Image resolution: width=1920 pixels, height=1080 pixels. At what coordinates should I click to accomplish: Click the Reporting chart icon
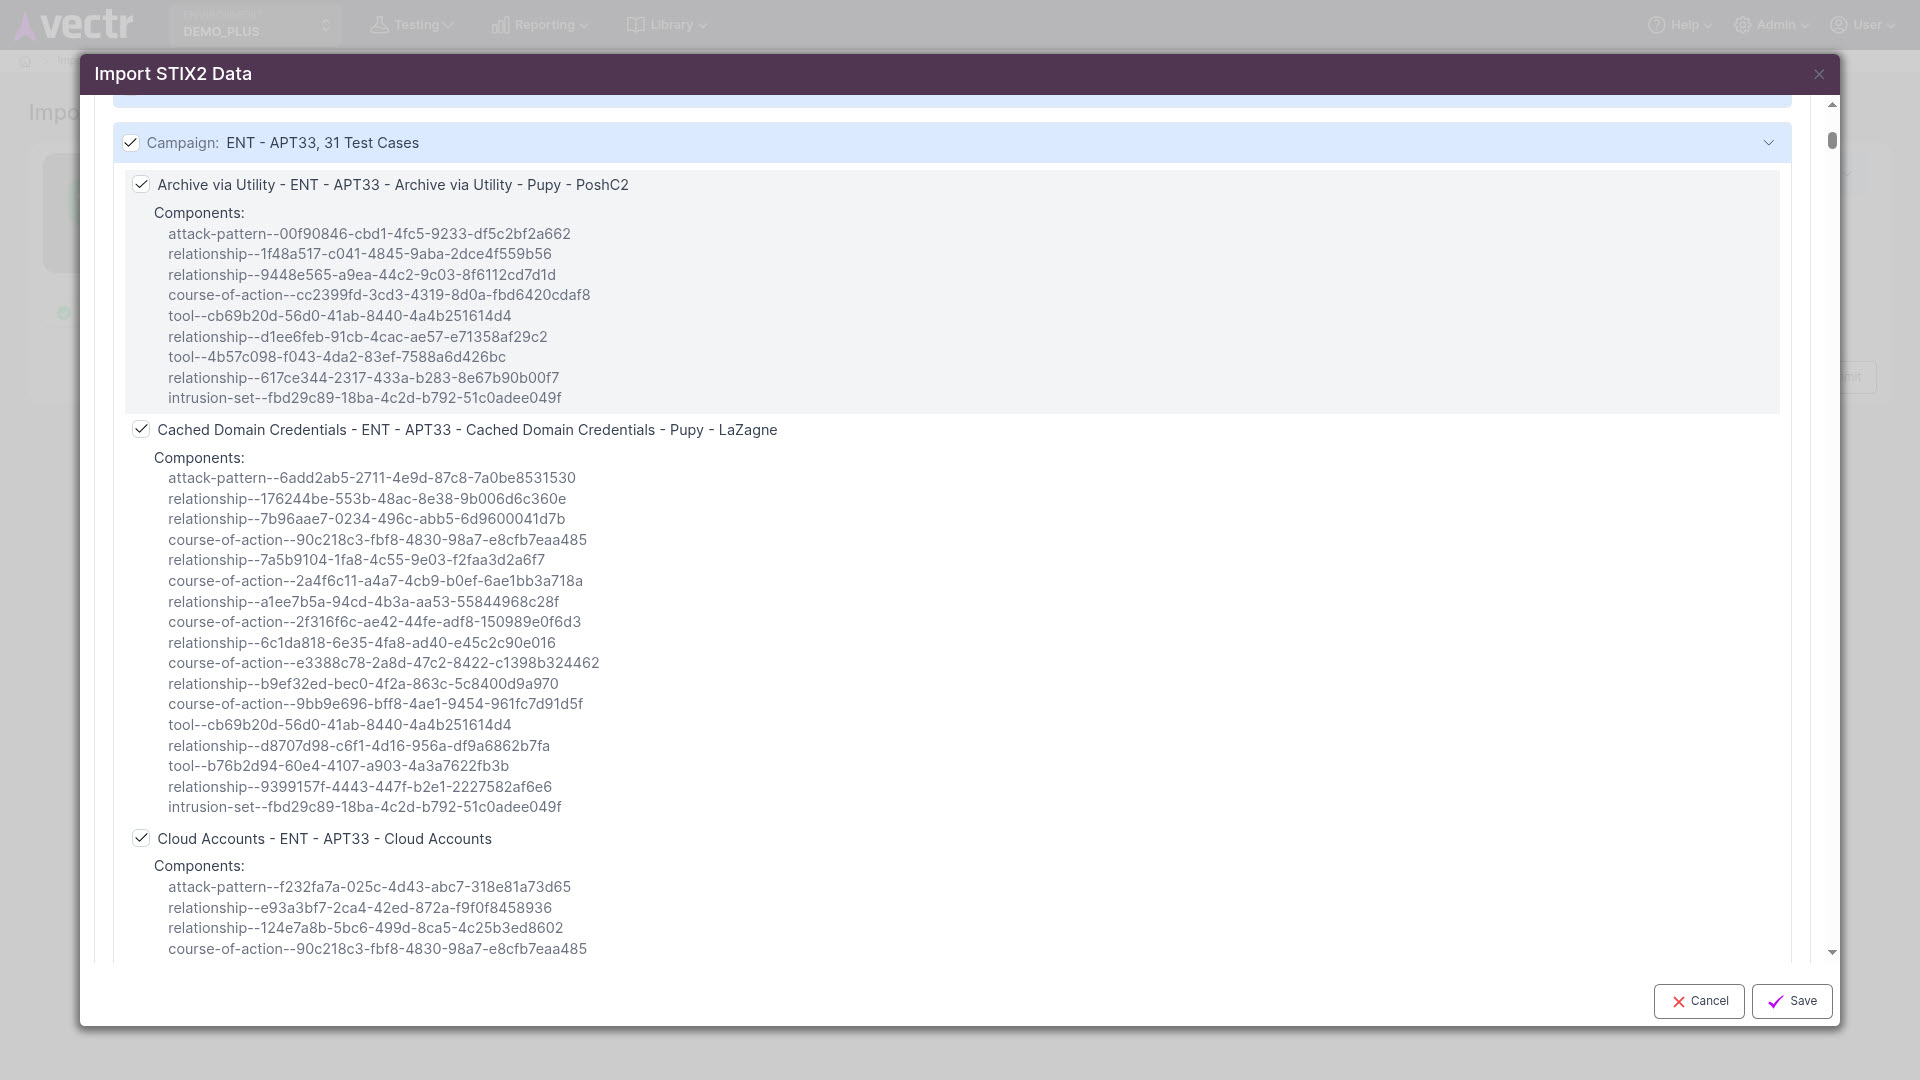tap(500, 25)
